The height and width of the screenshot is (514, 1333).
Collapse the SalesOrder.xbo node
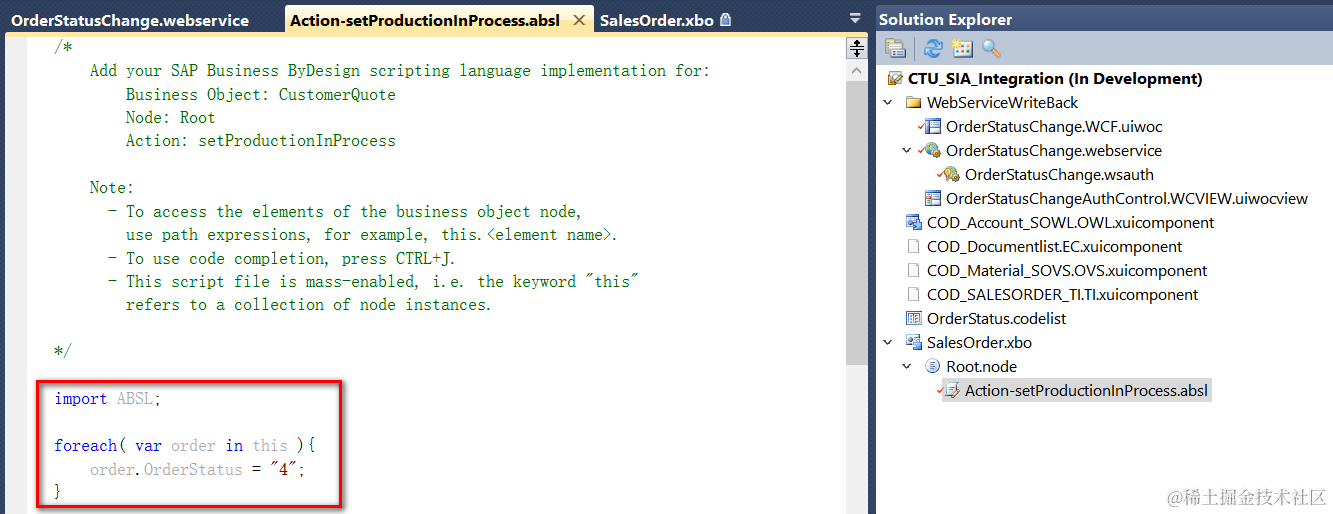tap(888, 342)
